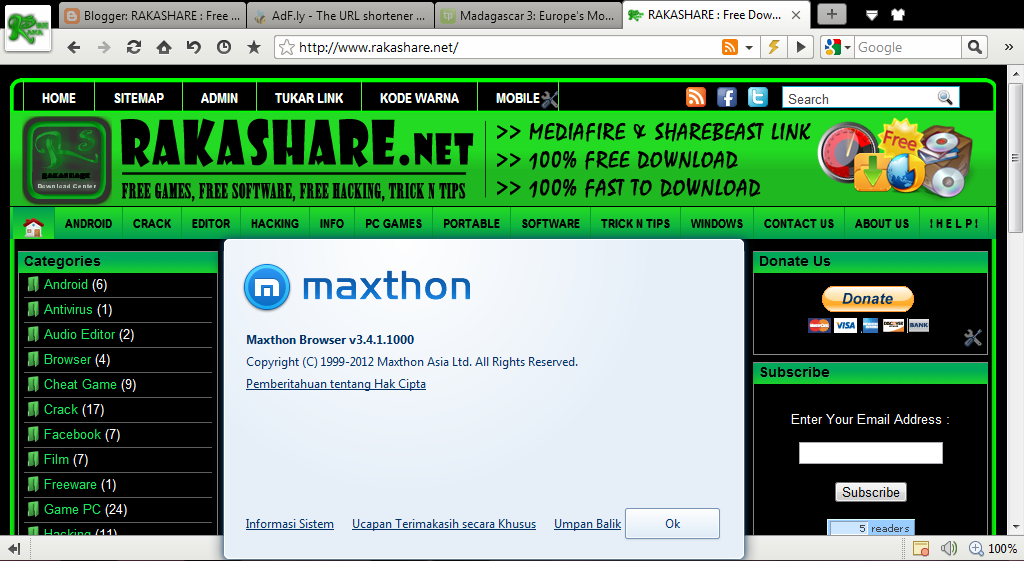Open Audio Editor category link
The height and width of the screenshot is (561, 1024).
point(79,334)
